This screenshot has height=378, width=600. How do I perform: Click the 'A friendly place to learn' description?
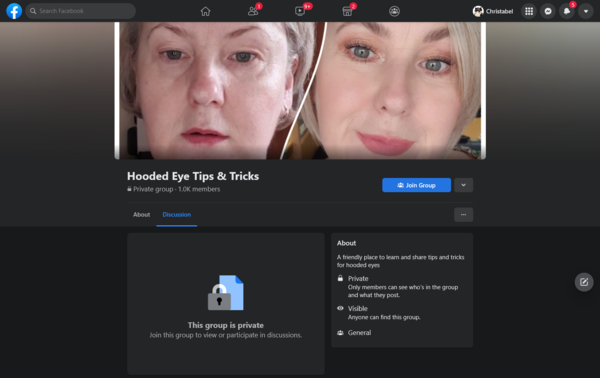[400, 261]
